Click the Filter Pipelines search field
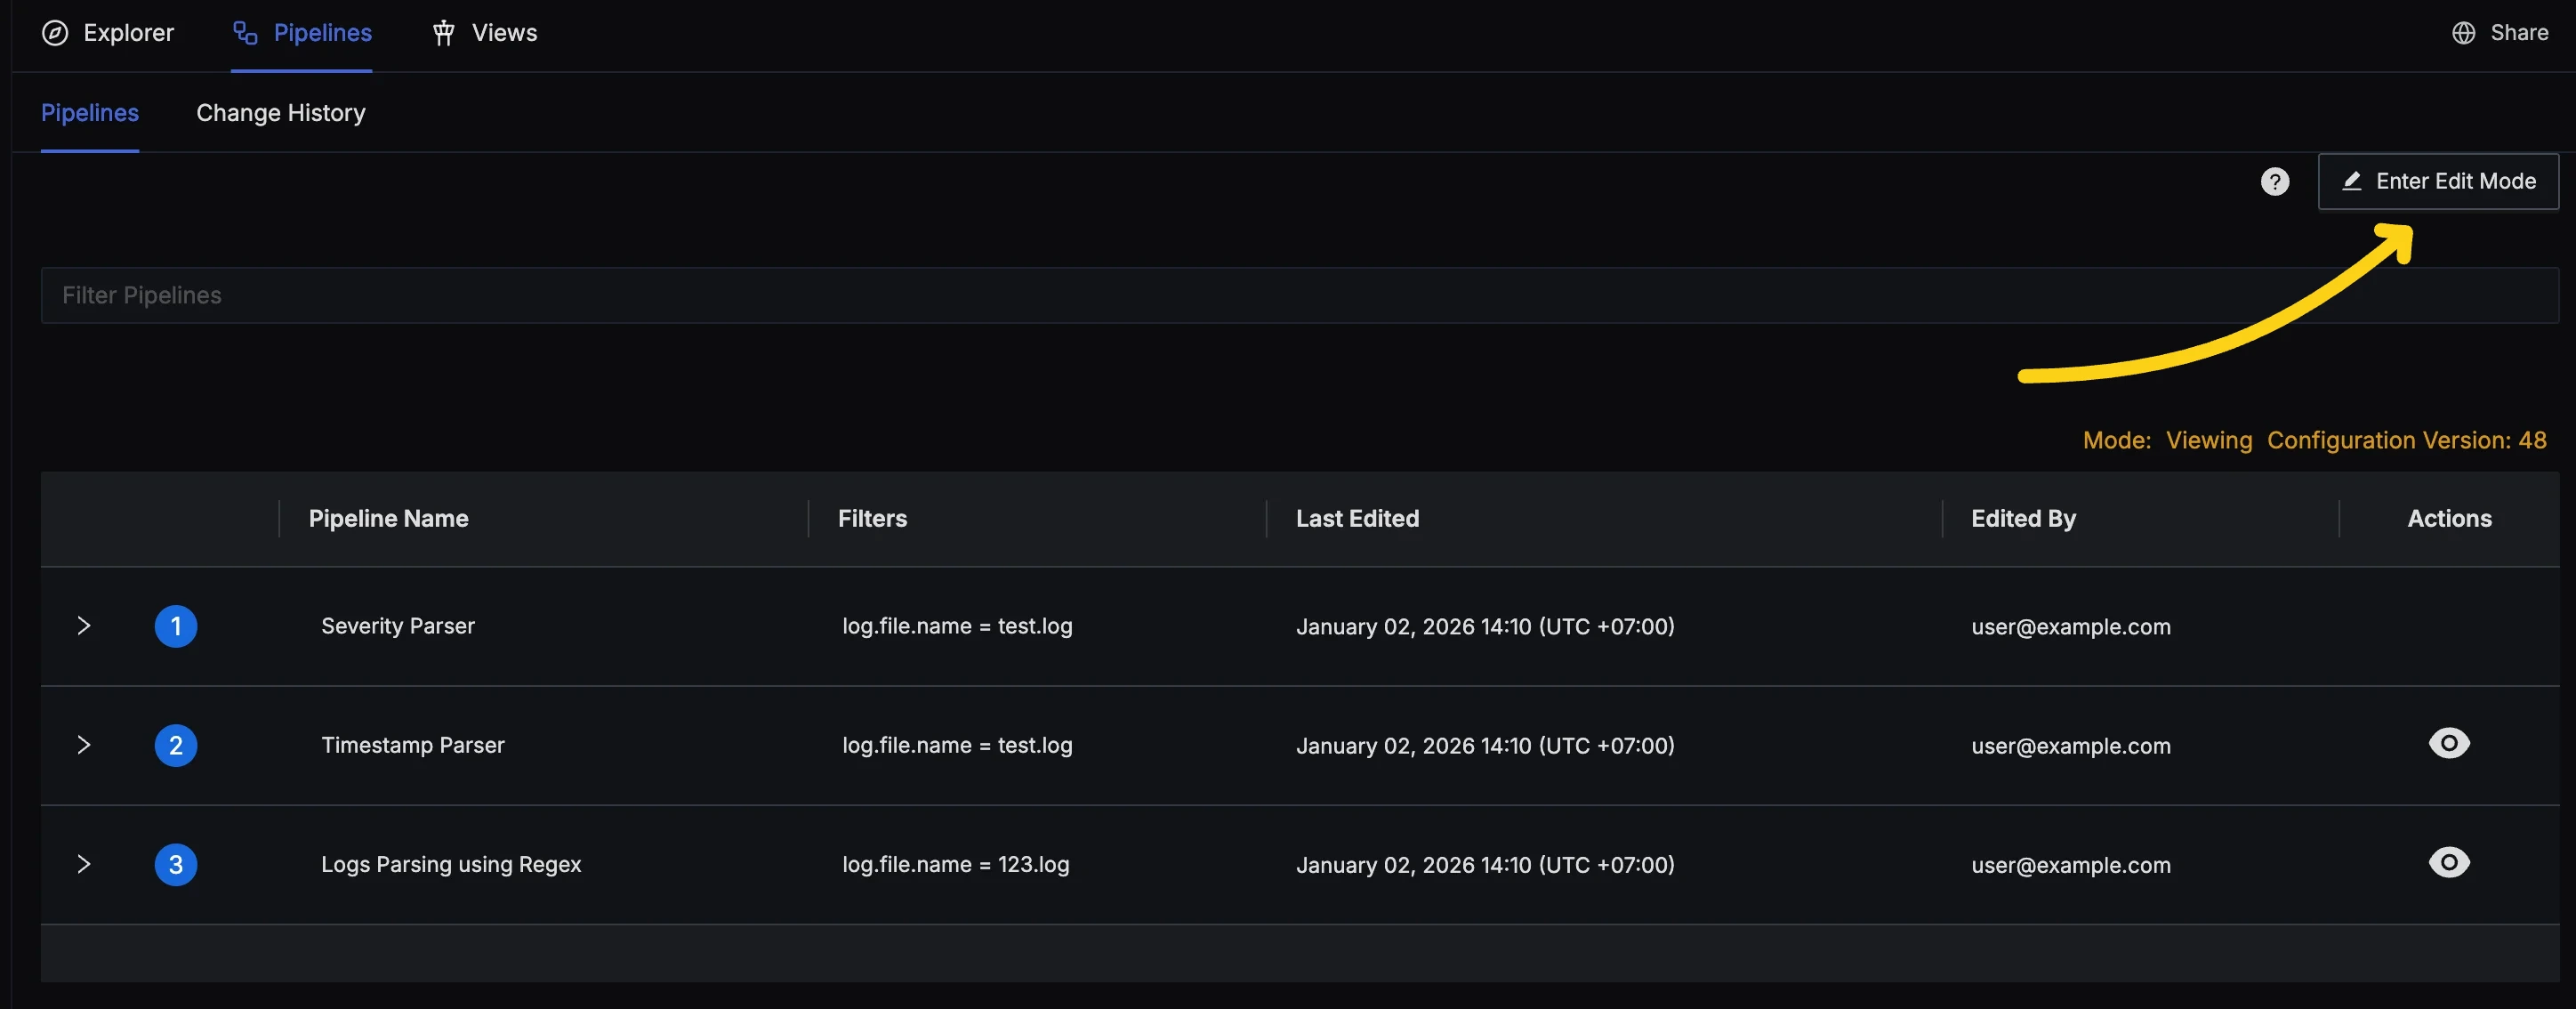This screenshot has width=2576, height=1009. coord(1298,295)
